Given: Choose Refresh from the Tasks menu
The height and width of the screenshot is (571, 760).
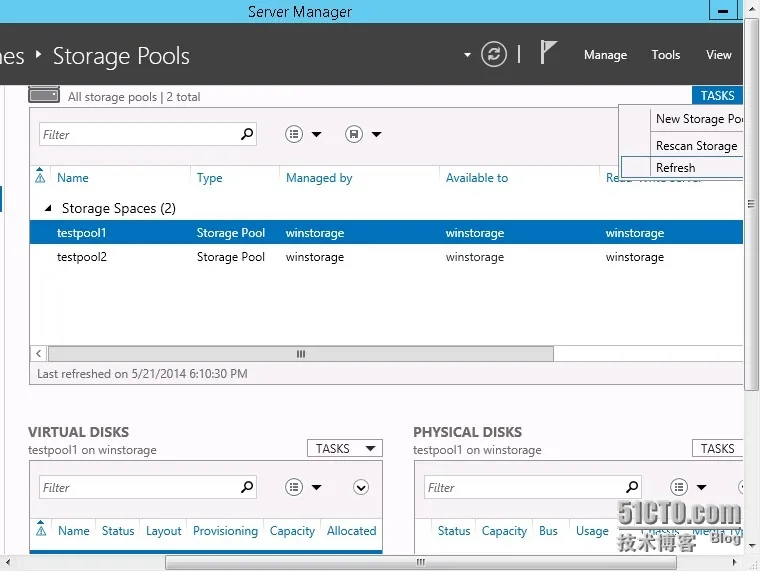Looking at the screenshot, I should pos(676,168).
